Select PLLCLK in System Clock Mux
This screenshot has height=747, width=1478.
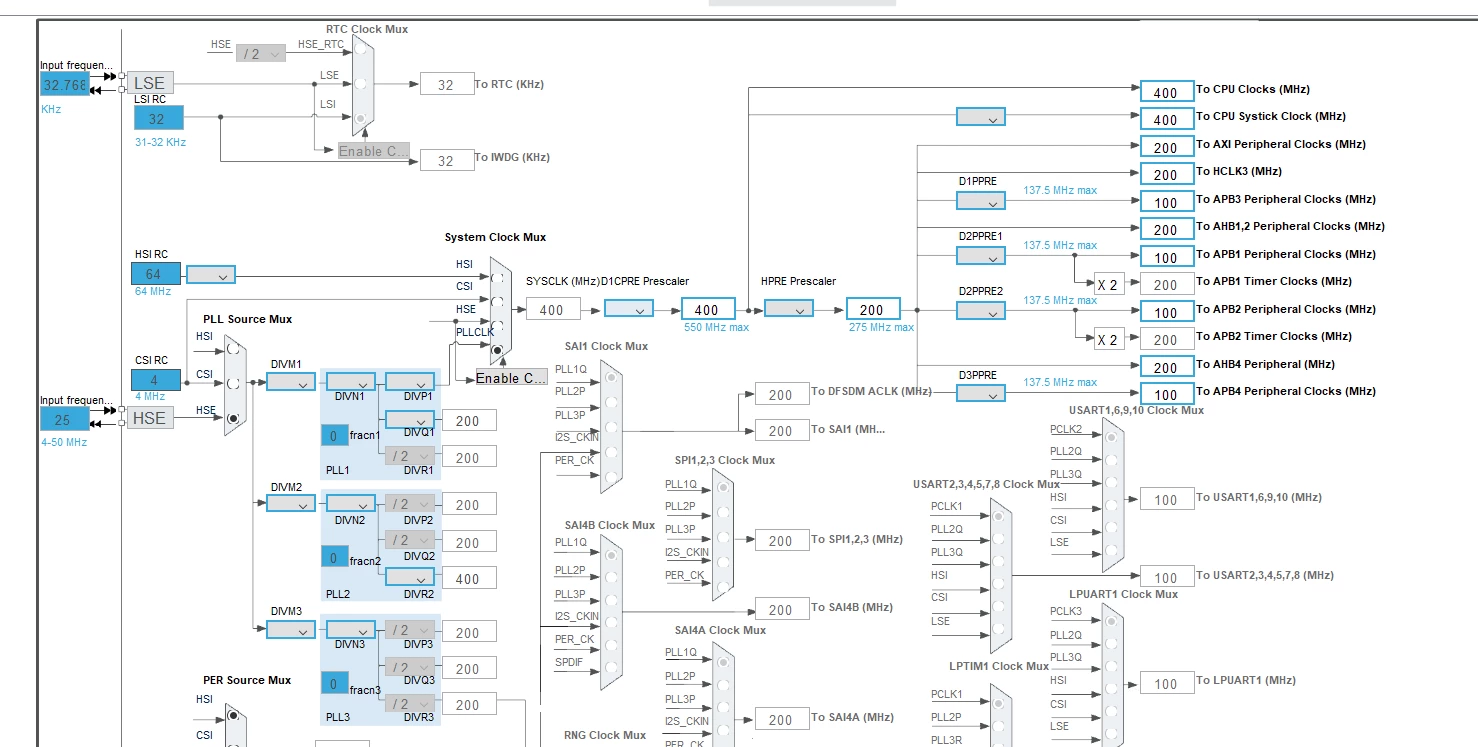tap(497, 350)
